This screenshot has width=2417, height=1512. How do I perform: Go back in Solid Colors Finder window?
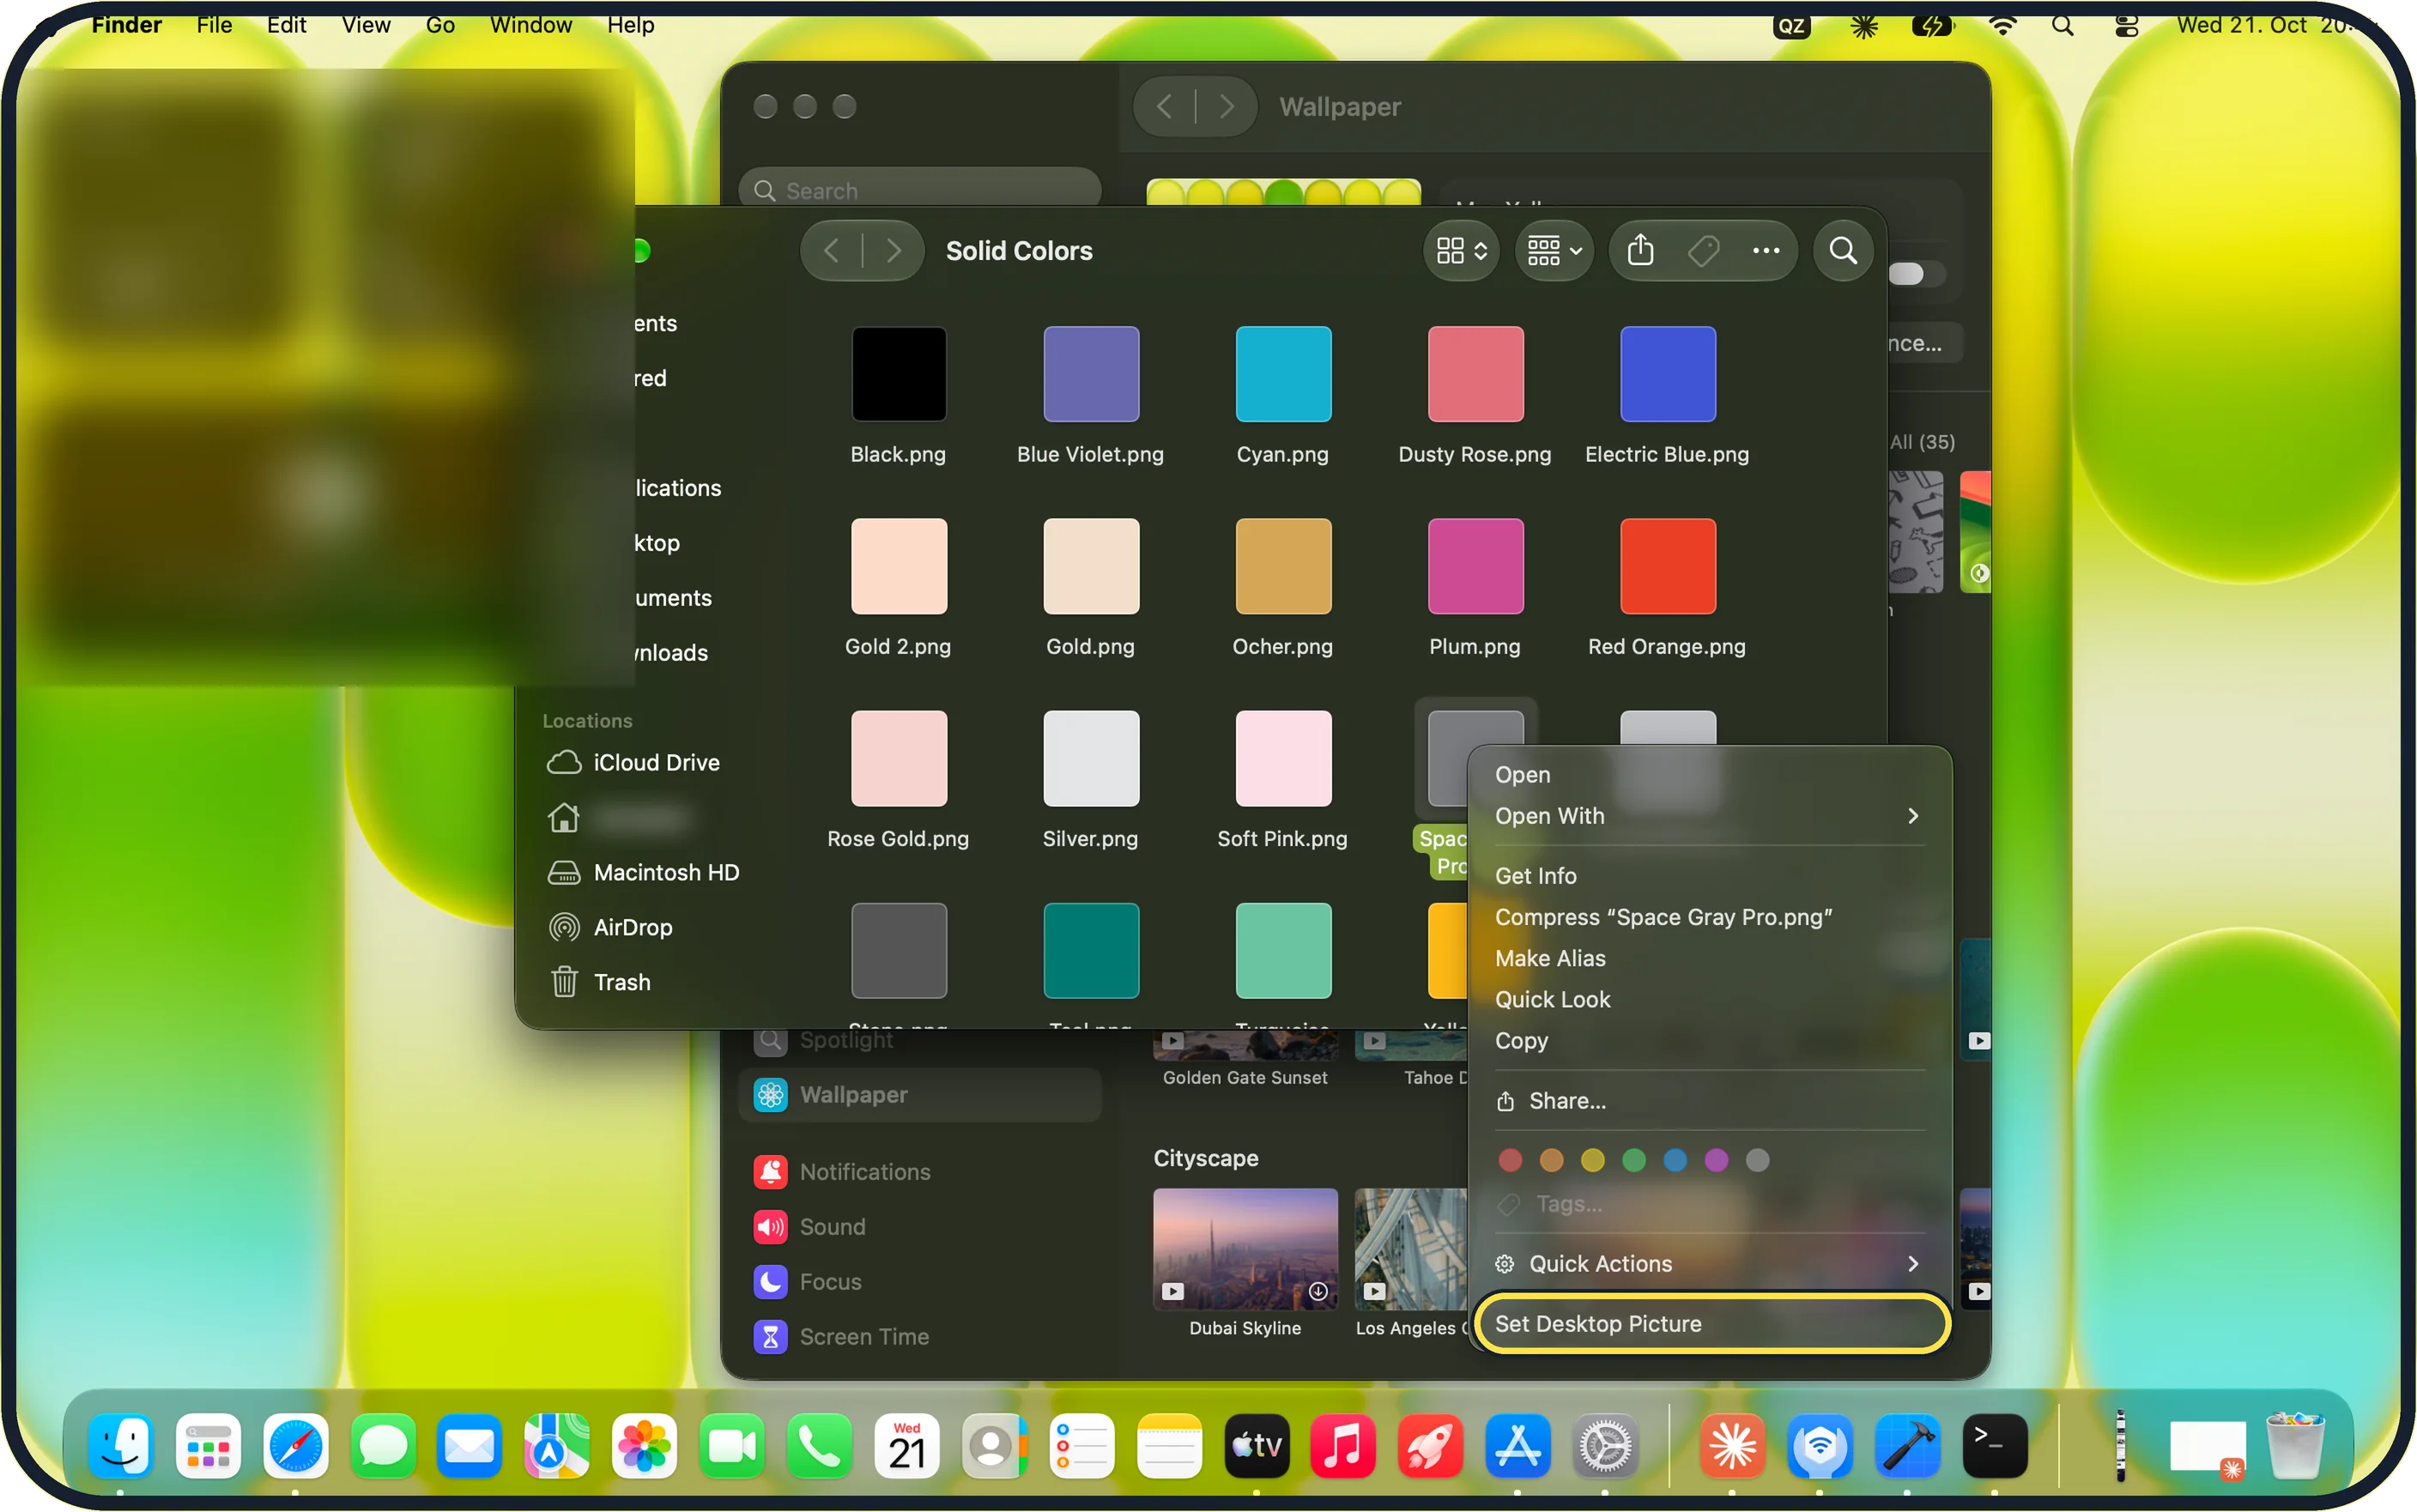pos(831,250)
